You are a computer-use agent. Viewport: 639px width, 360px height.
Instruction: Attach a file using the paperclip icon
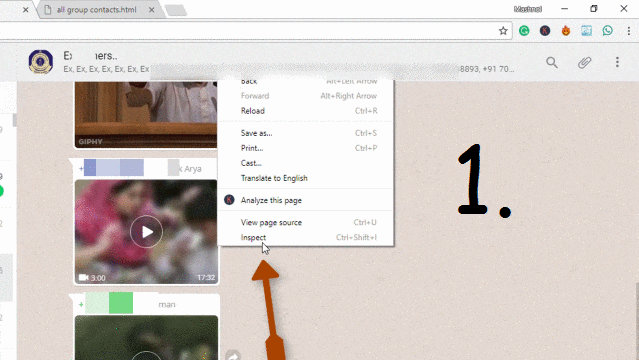(584, 62)
